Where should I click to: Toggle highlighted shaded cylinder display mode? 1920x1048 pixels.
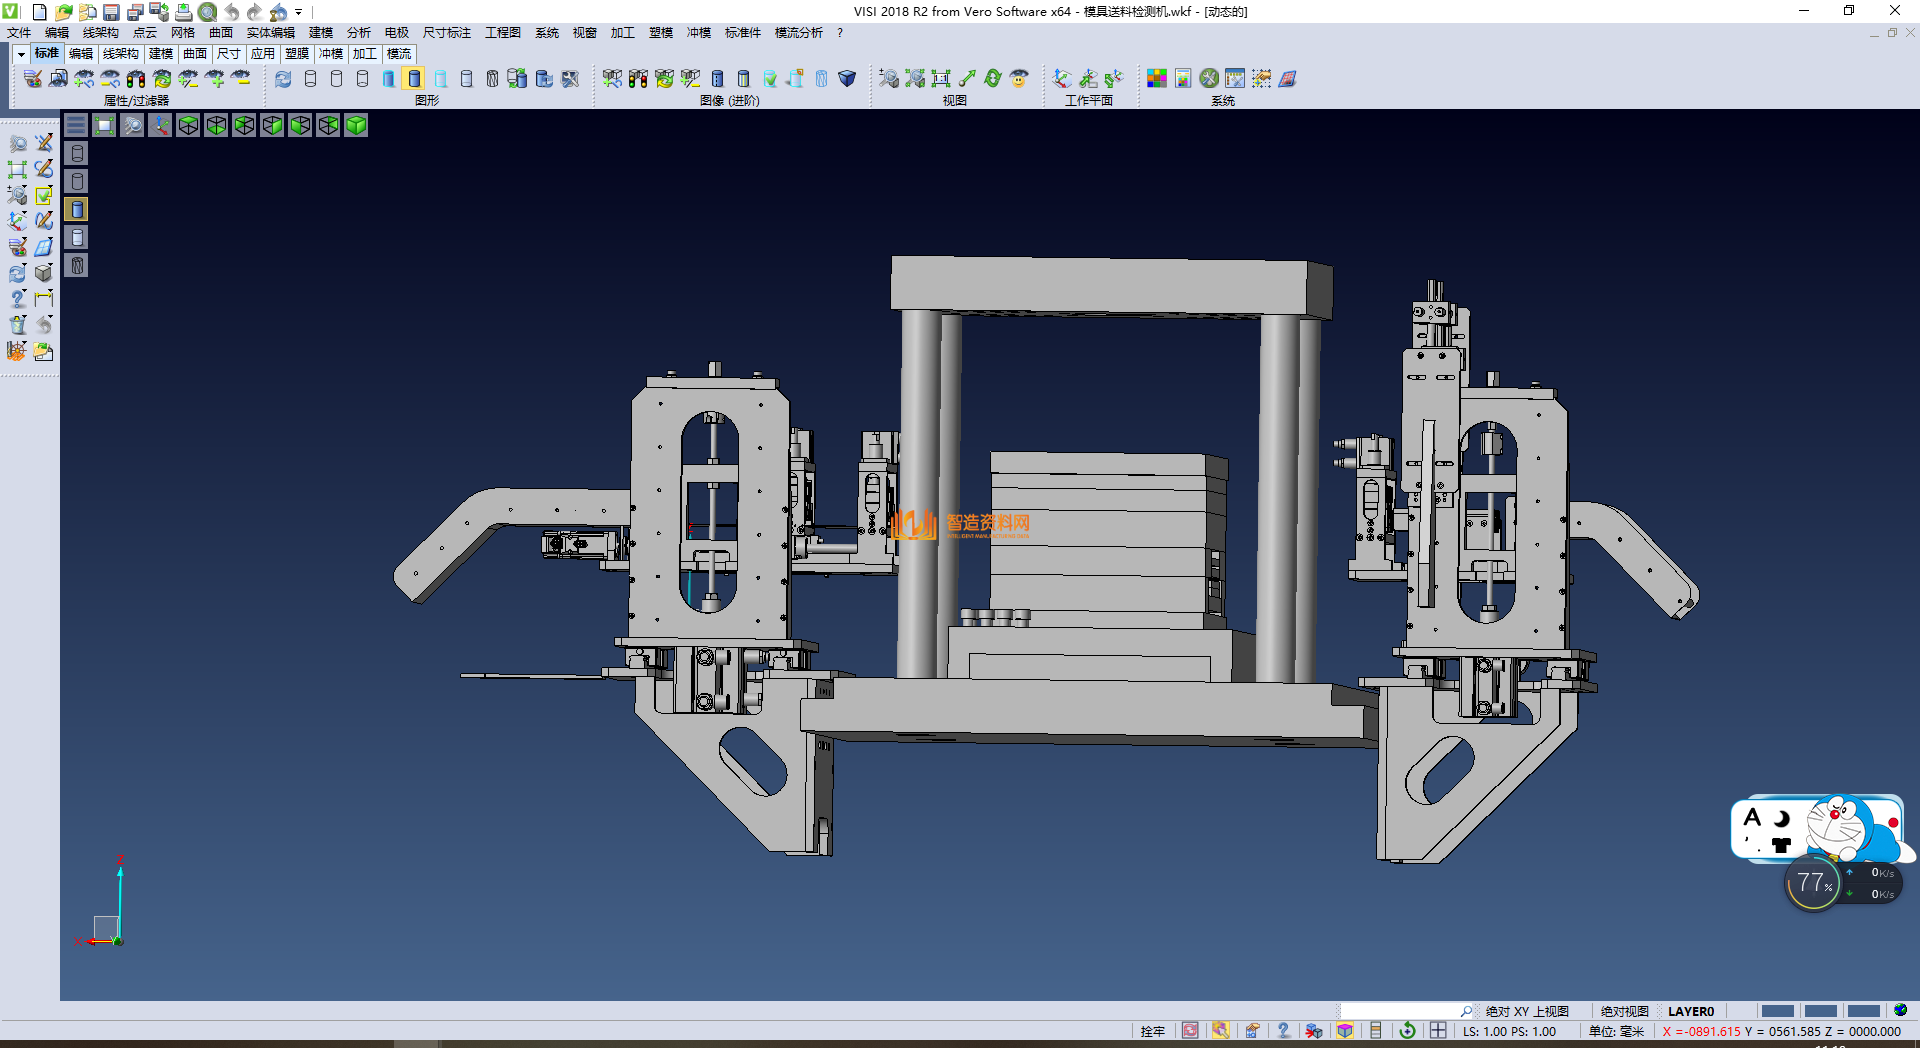[x=414, y=79]
